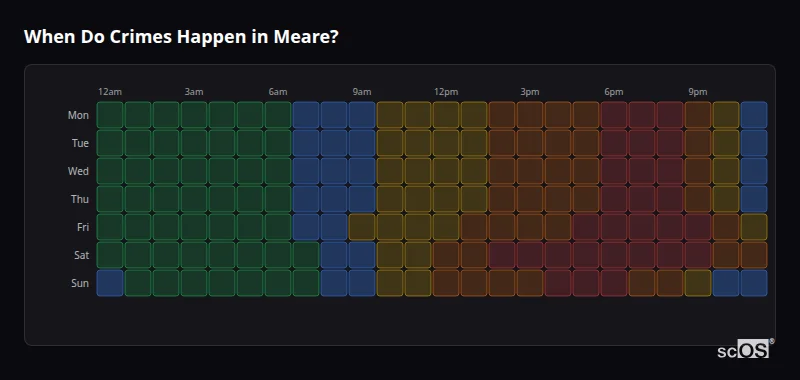
Task: Click the Thursday 6pm red cell
Action: (x=614, y=199)
